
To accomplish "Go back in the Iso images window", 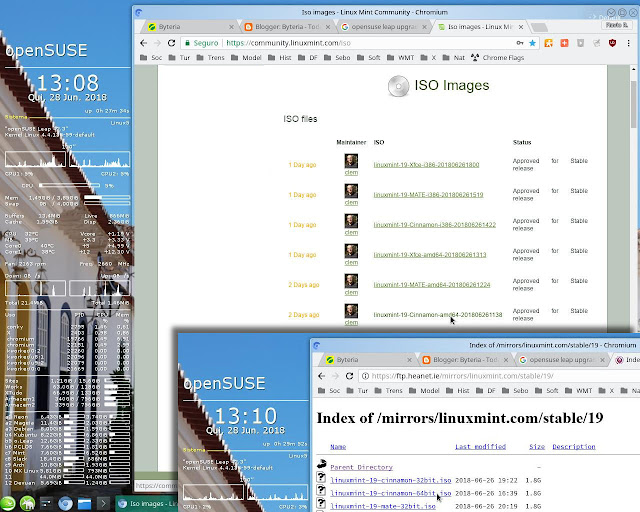I will [143, 43].
